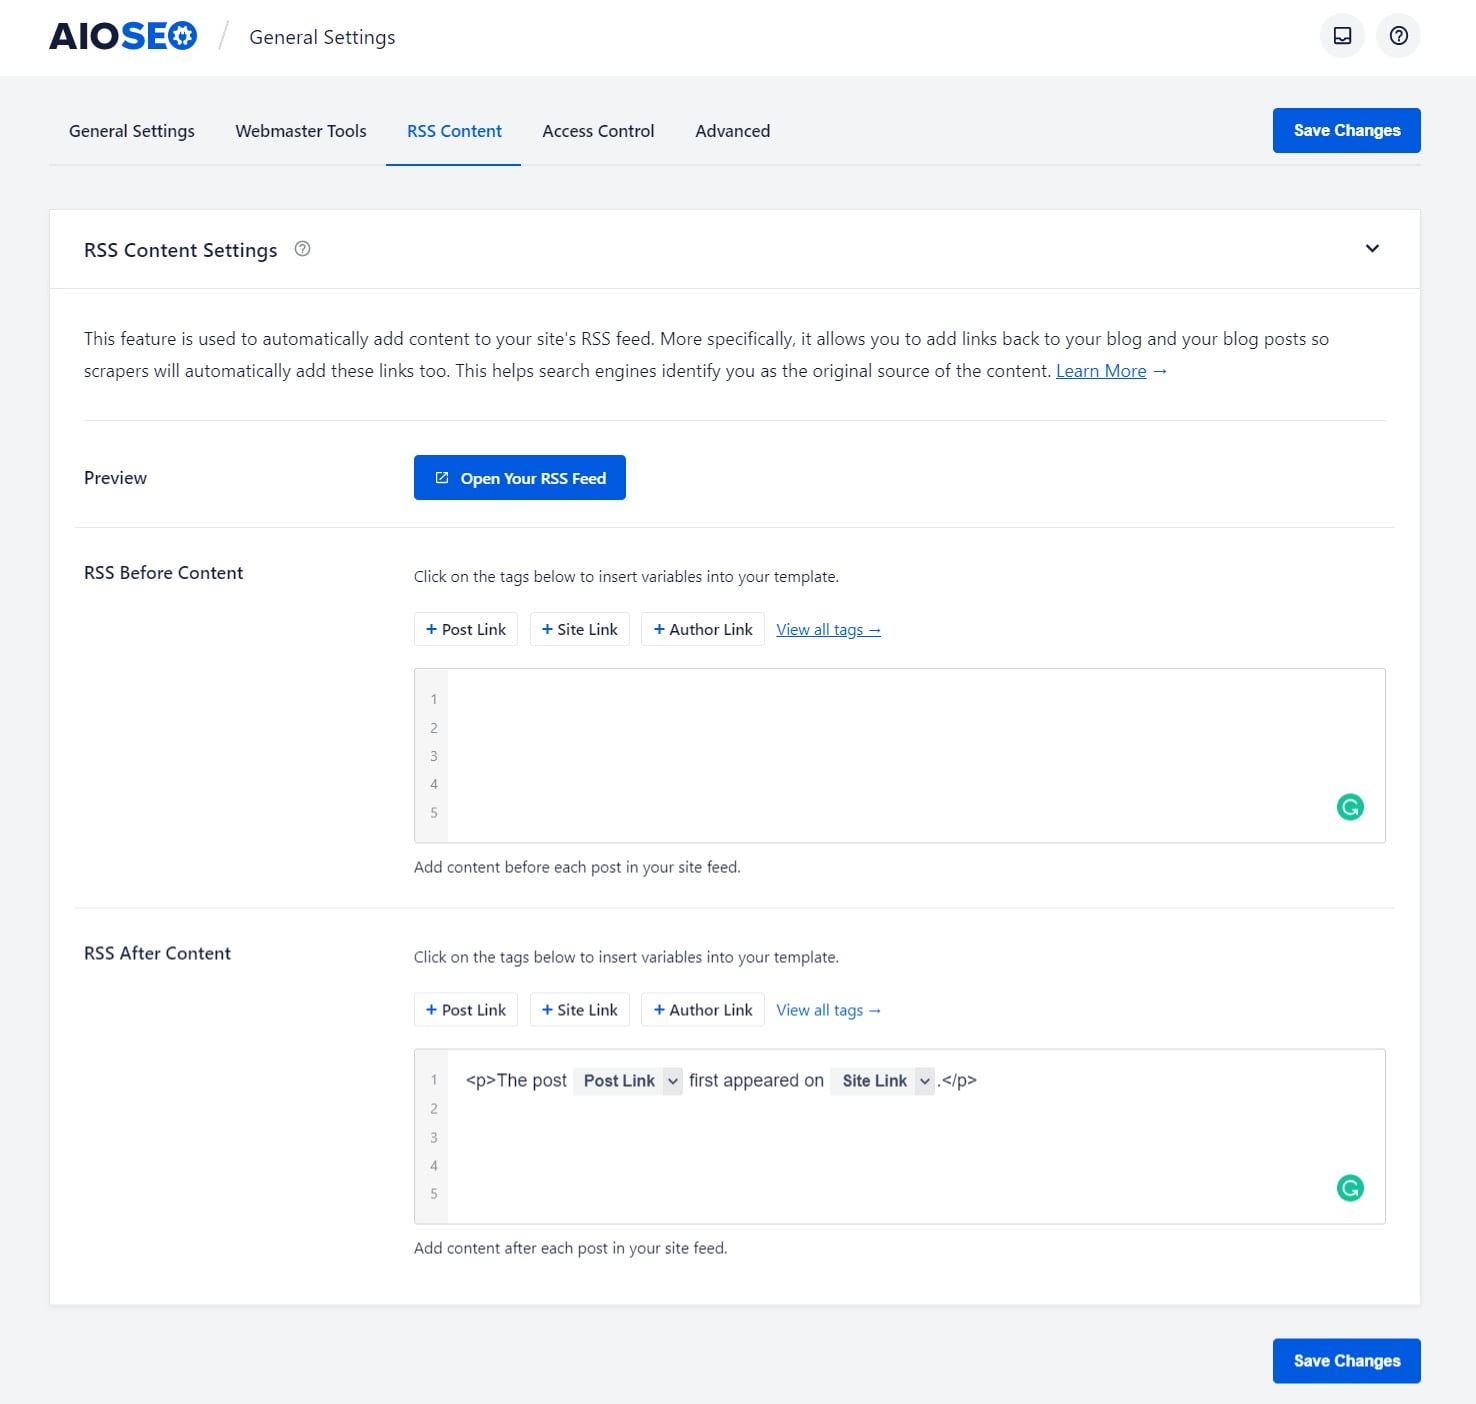Insert Site Link tag in RSS After Content
The height and width of the screenshot is (1404, 1476).
[579, 1010]
